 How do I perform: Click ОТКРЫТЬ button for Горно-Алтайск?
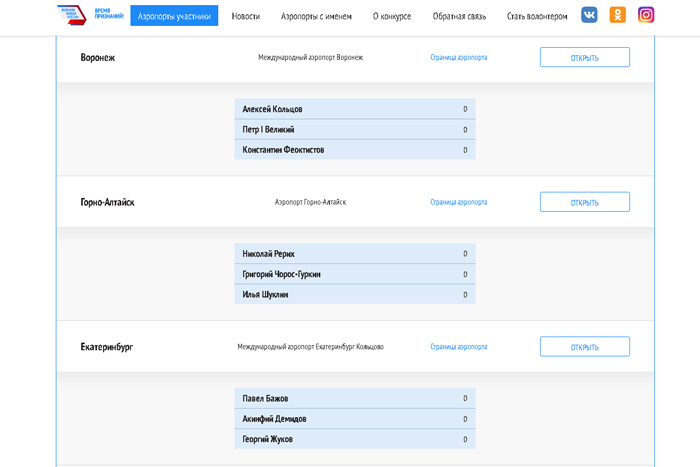(x=585, y=202)
